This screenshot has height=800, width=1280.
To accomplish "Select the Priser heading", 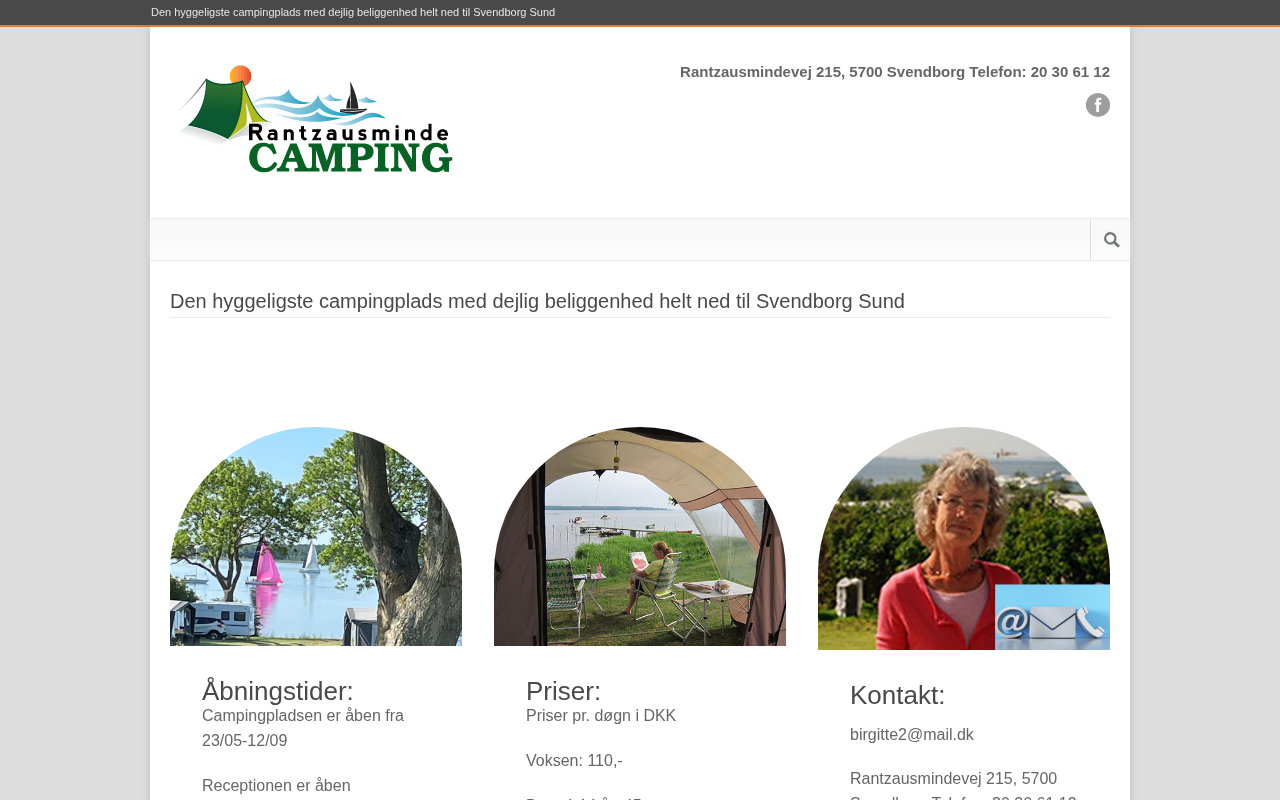I will 563,691.
